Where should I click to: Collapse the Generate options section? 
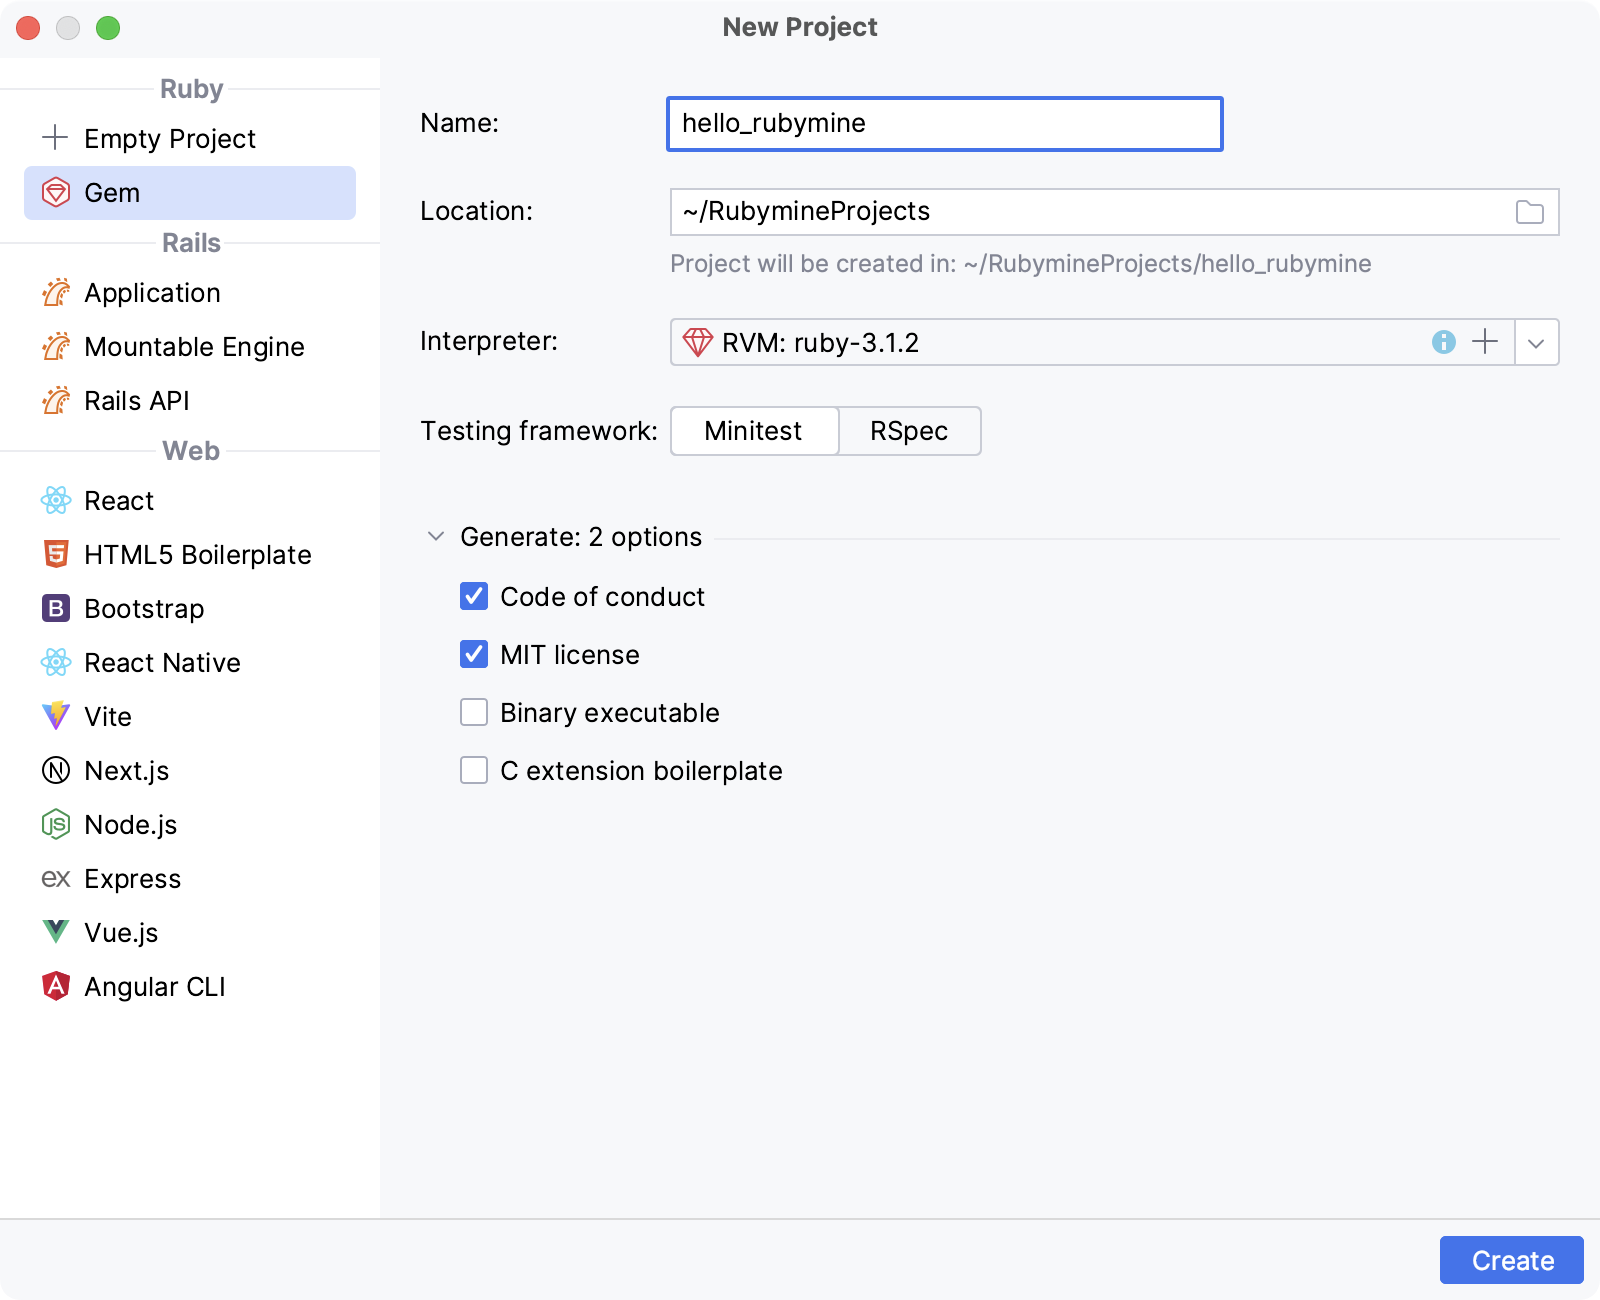[x=436, y=537]
